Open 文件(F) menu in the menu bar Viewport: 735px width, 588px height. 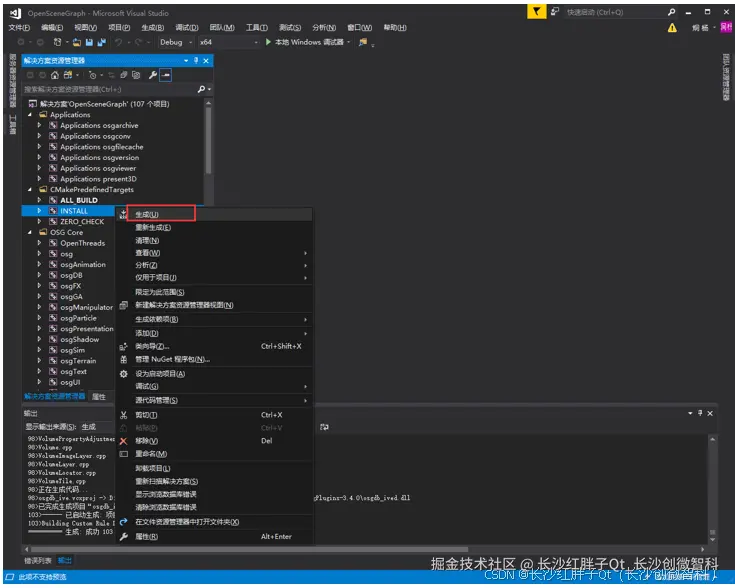pyautogui.click(x=19, y=28)
